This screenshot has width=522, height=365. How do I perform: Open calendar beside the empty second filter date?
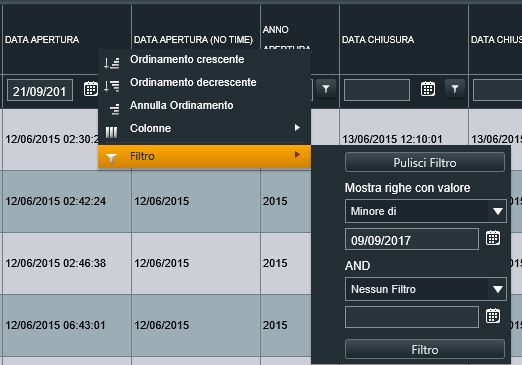pos(493,316)
